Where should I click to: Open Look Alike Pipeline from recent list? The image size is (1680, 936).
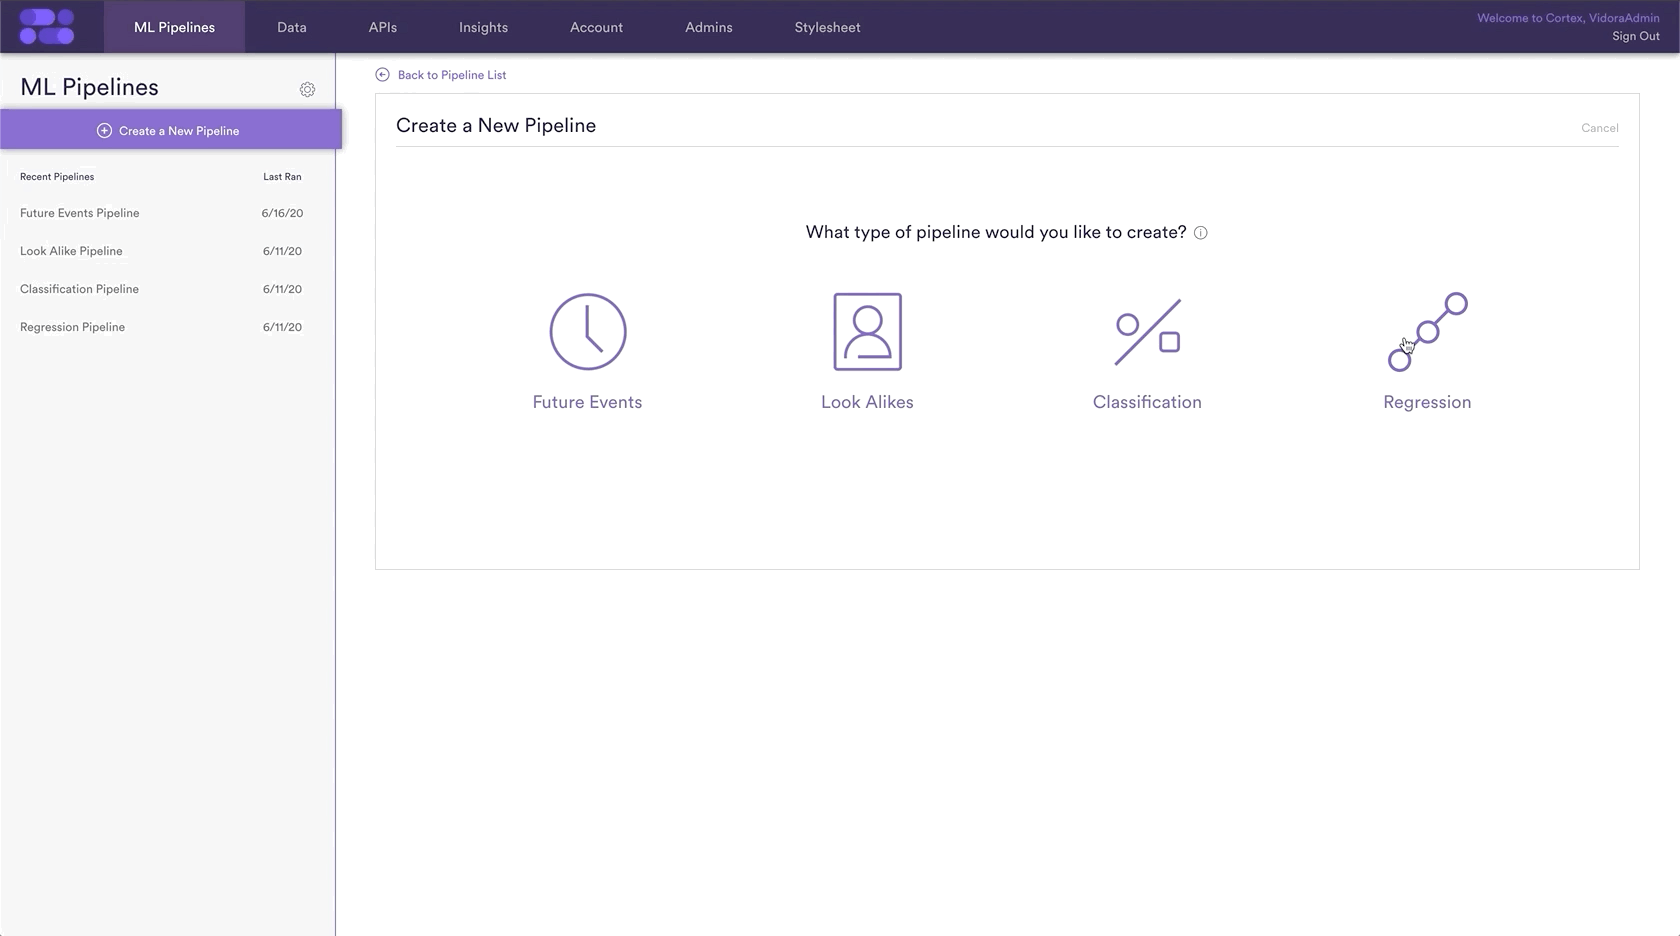click(x=71, y=251)
